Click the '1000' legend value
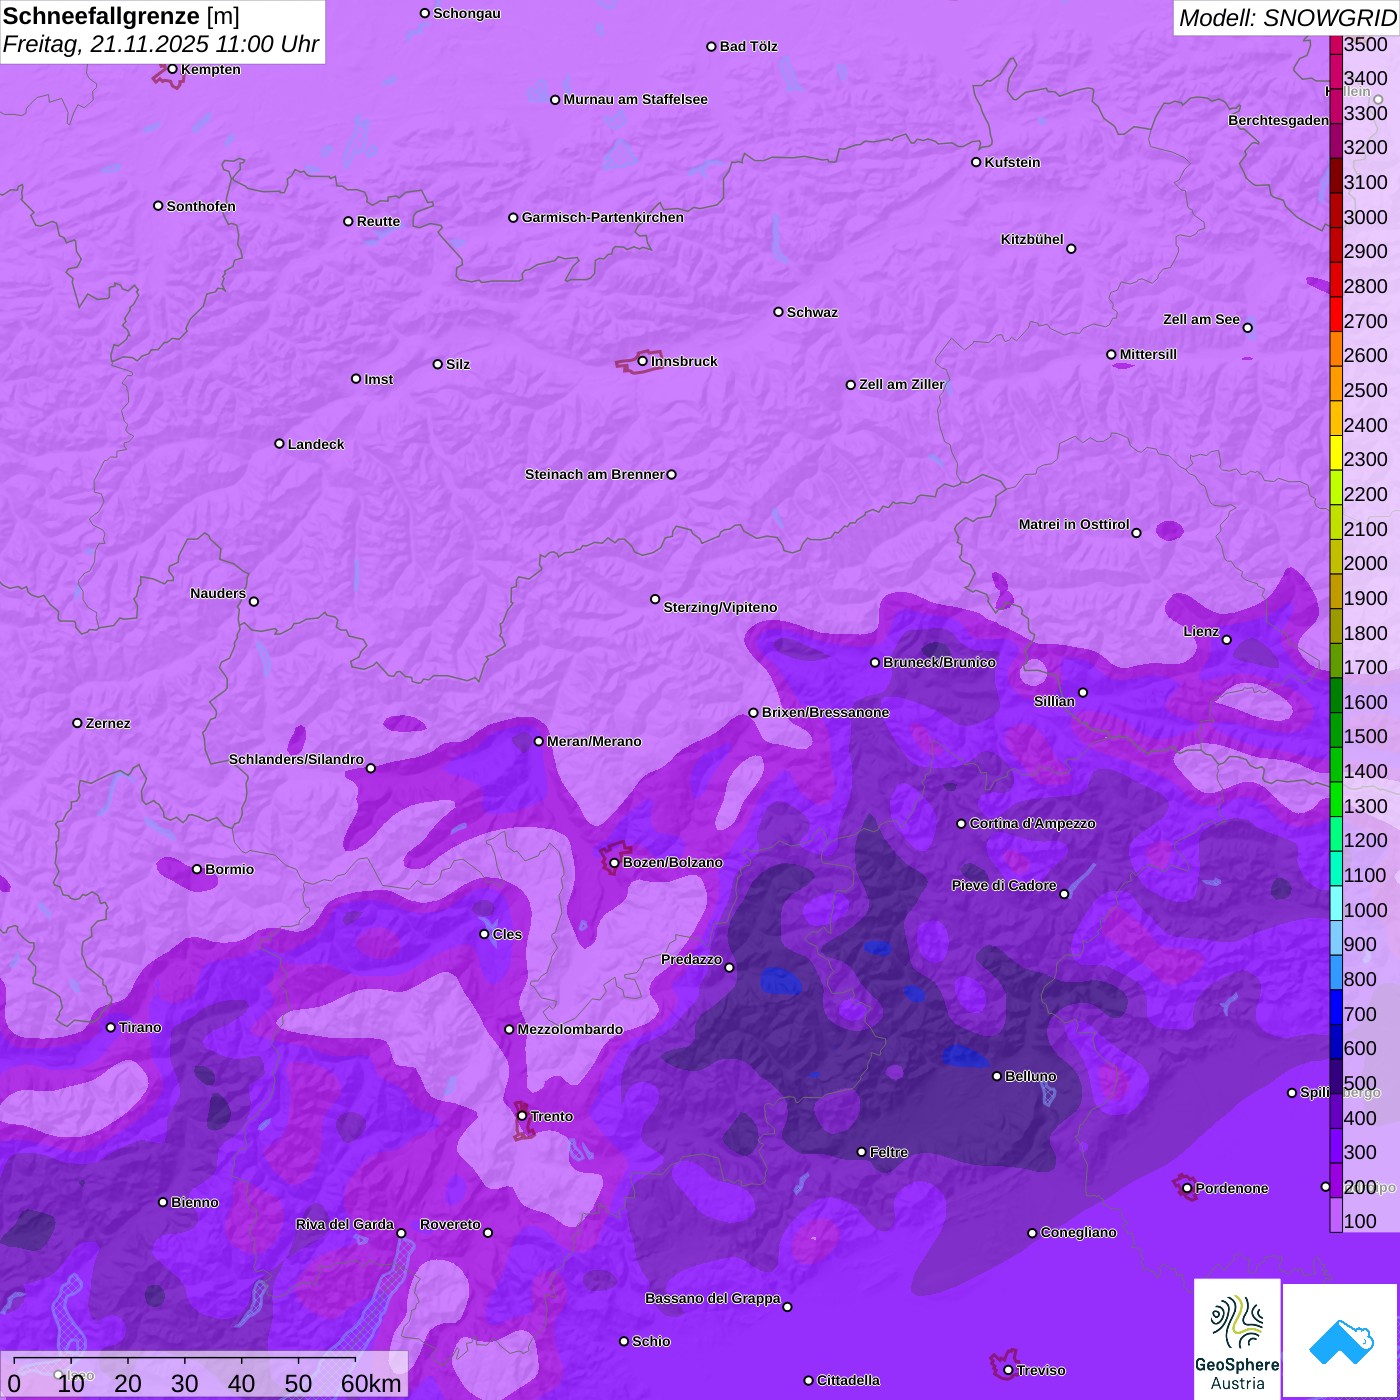Viewport: 1400px width, 1400px height. point(1366,910)
